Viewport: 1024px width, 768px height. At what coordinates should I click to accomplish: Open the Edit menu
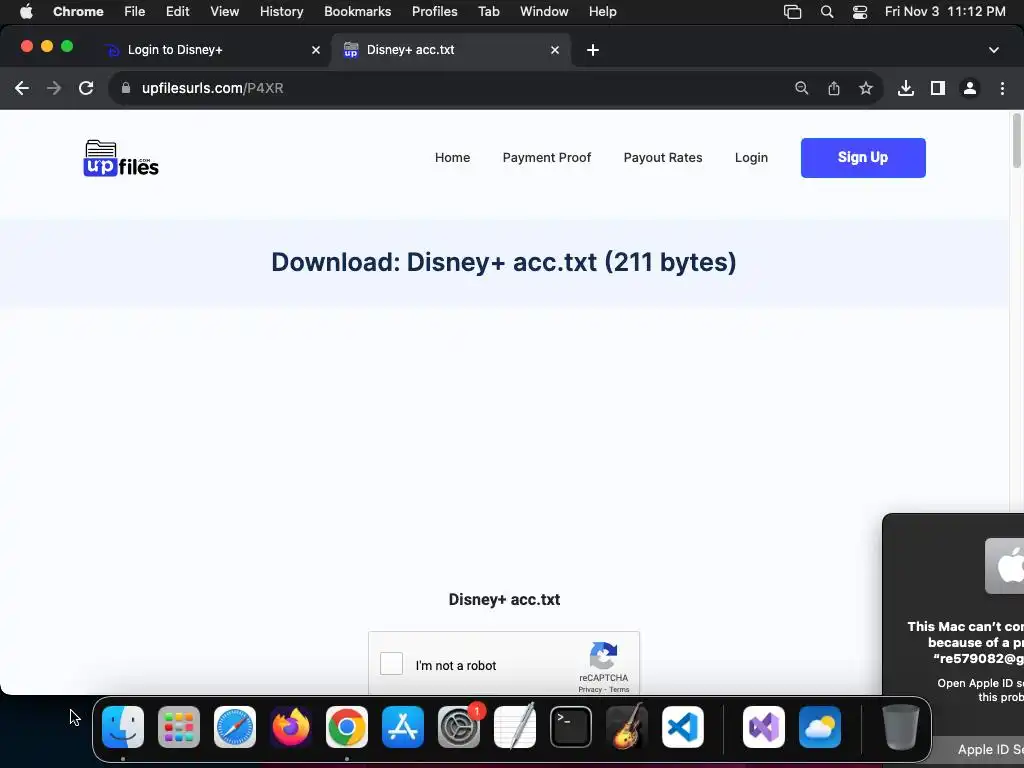click(178, 12)
